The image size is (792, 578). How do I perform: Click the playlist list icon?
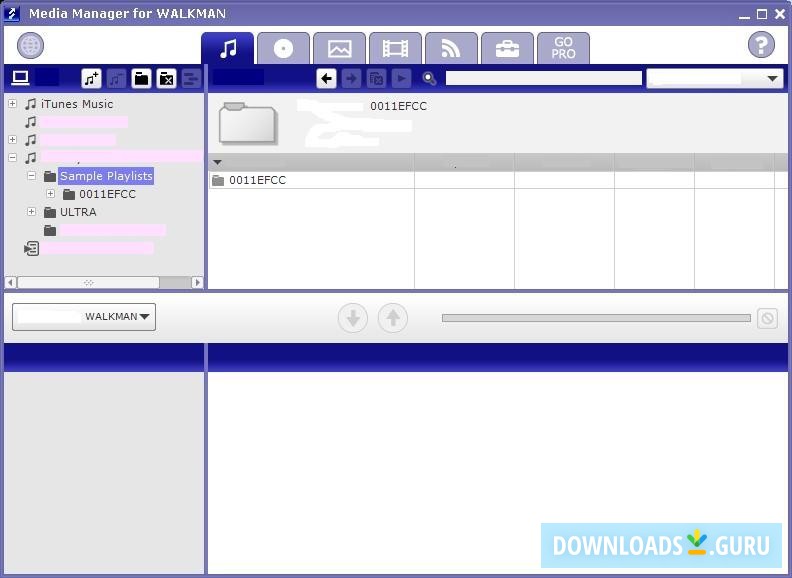[191, 78]
